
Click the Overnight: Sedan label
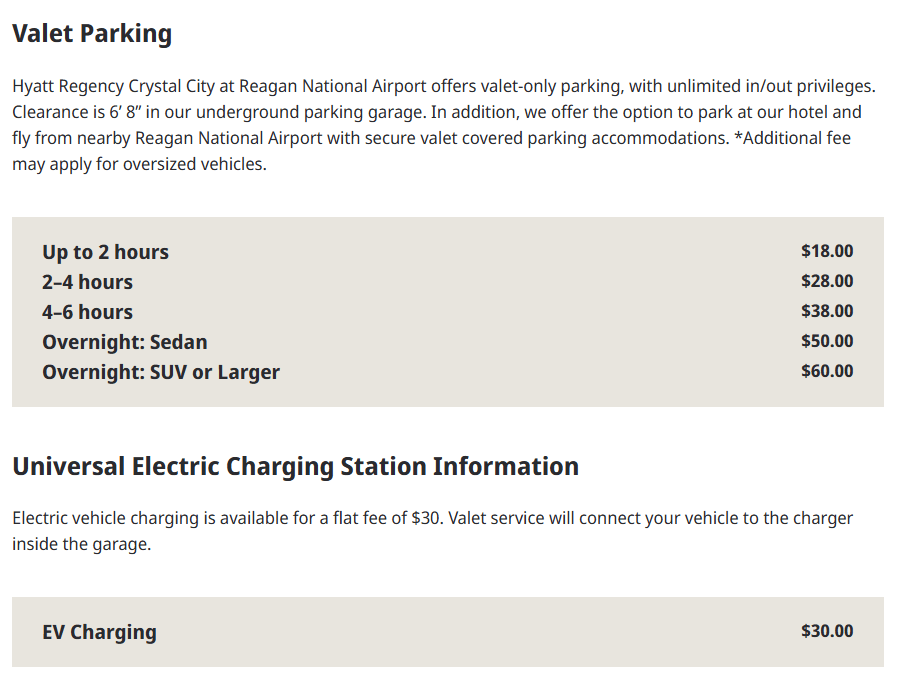coord(125,342)
